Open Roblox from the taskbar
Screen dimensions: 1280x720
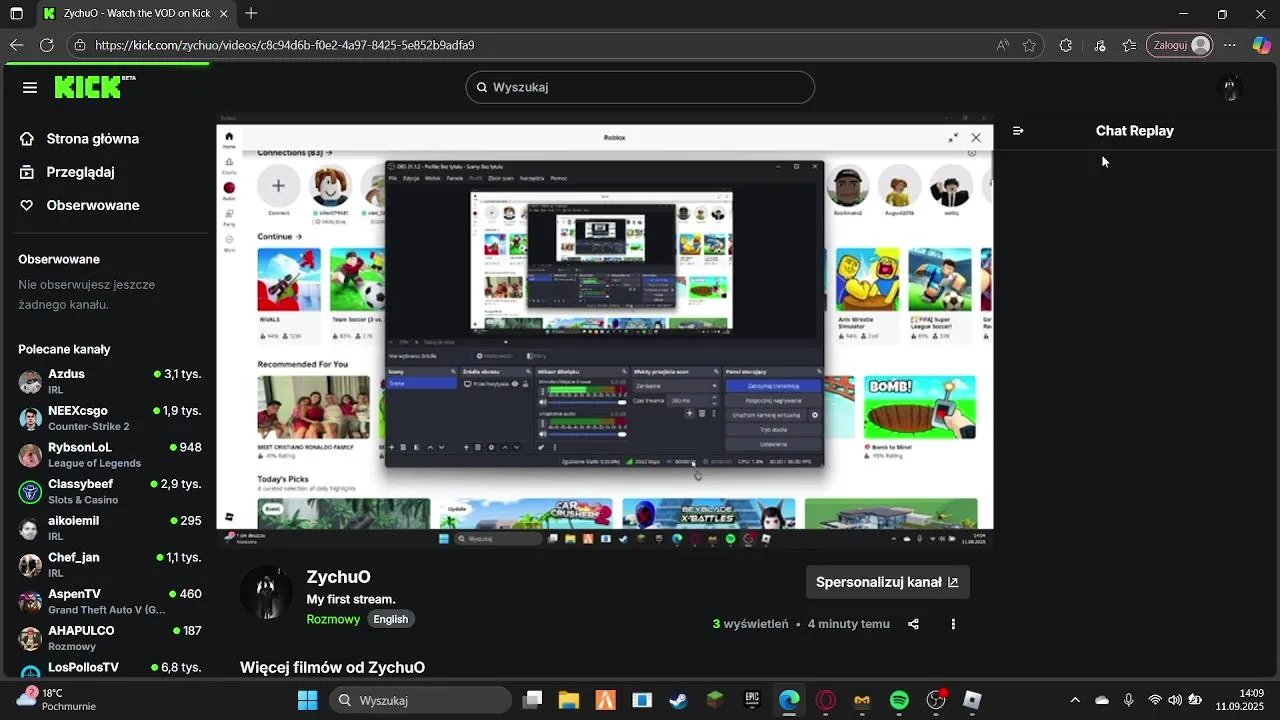[972, 700]
